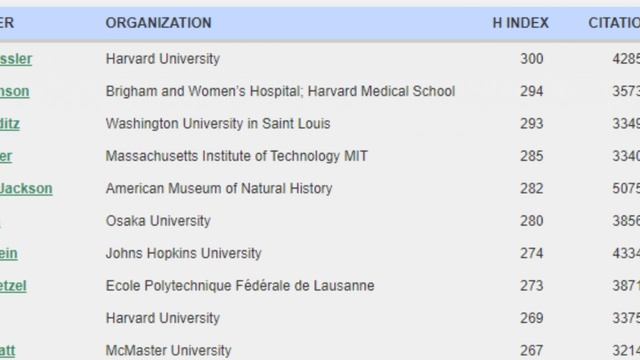Click the H index value 285
The height and width of the screenshot is (360, 640).
(531, 156)
